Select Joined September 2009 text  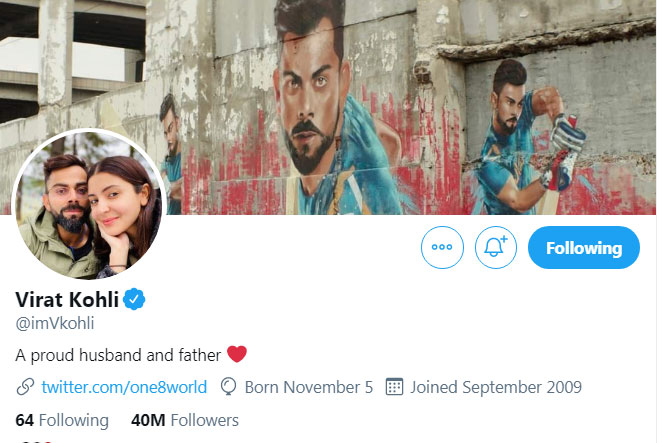tap(496, 387)
